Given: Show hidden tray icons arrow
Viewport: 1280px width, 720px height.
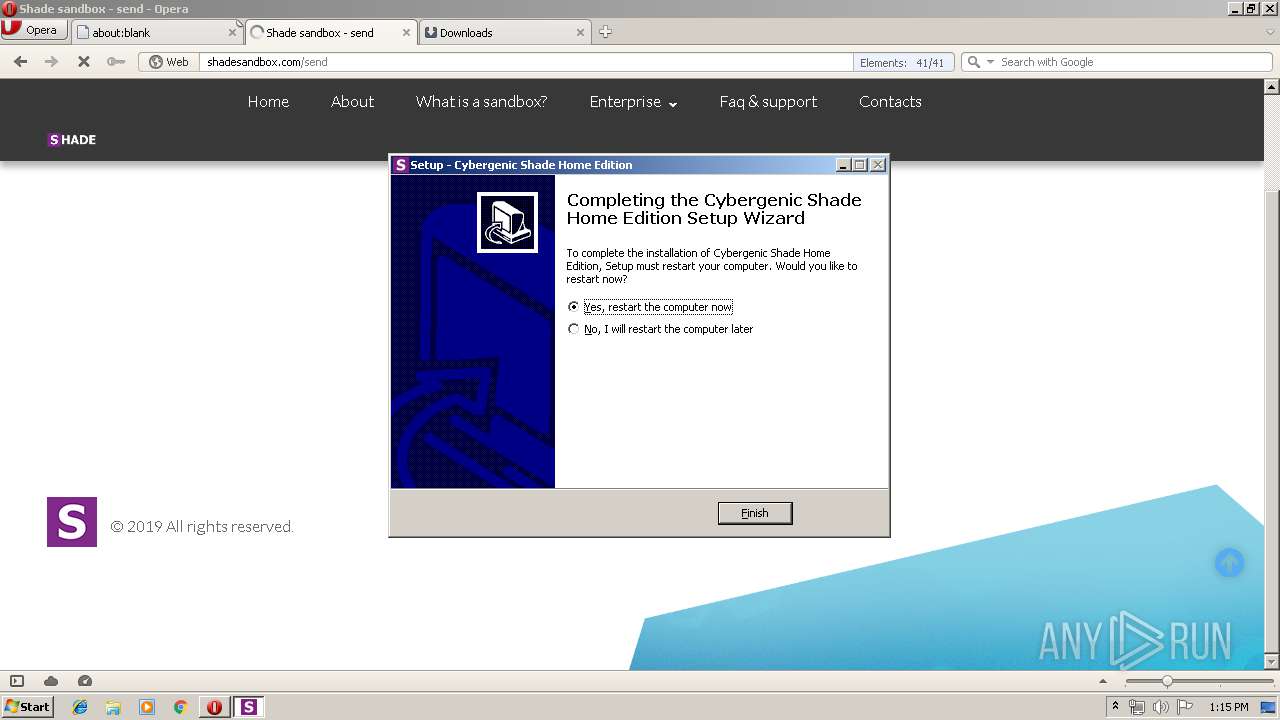Looking at the screenshot, I should pos(1115,706).
